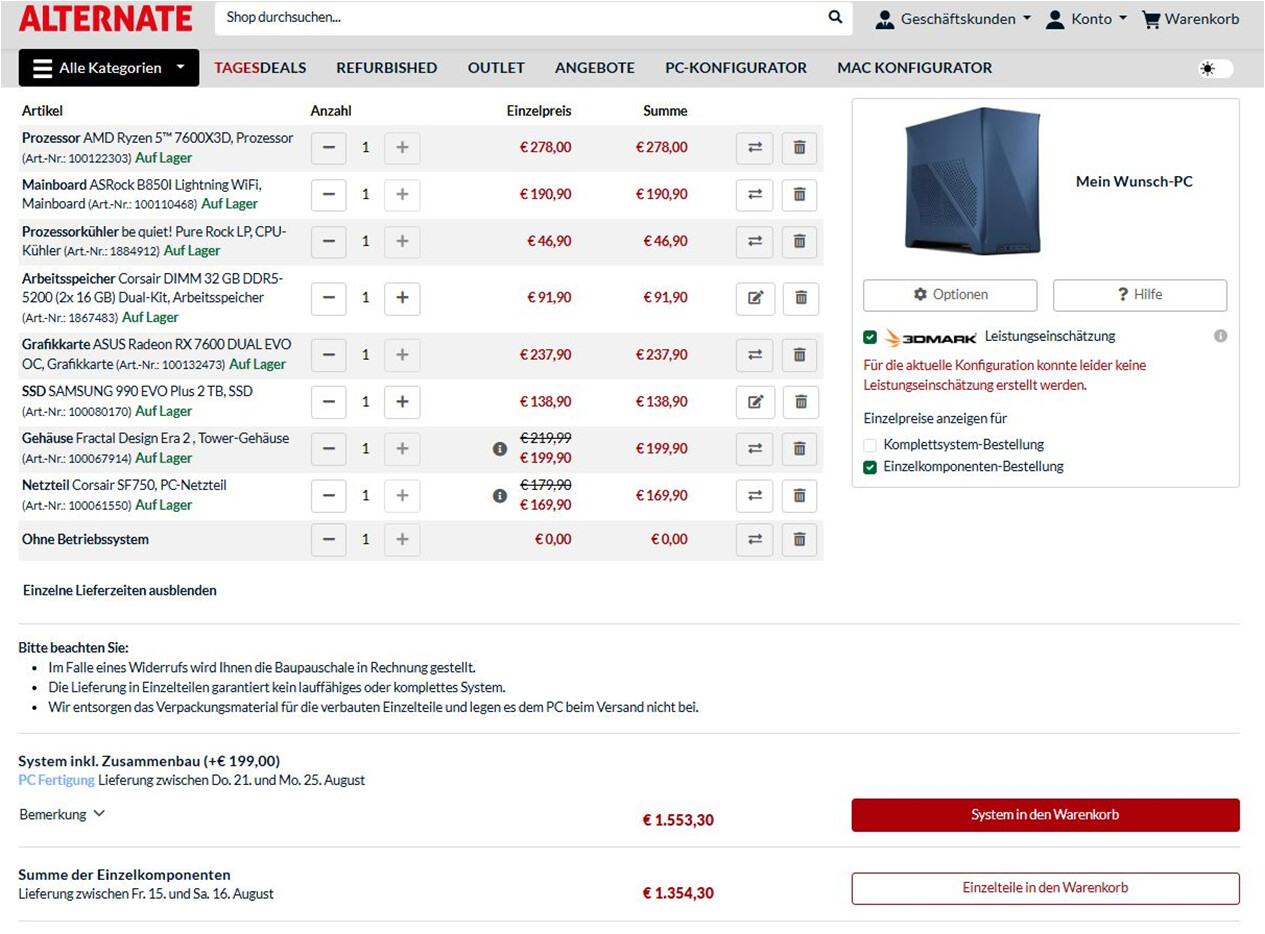Image resolution: width=1265 pixels, height=934 pixels.
Task: Open the Alle Kategorien dropdown
Action: coord(108,68)
